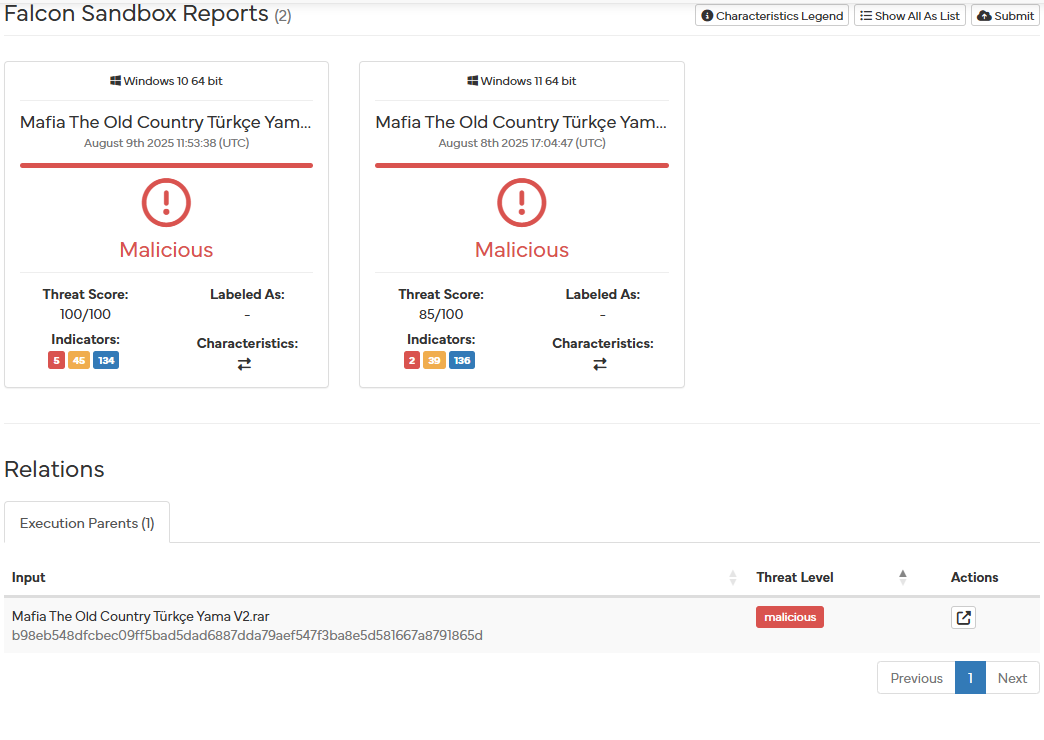Click Malicious verdict text in Windows 11 card
The width and height of the screenshot is (1044, 740).
click(522, 250)
